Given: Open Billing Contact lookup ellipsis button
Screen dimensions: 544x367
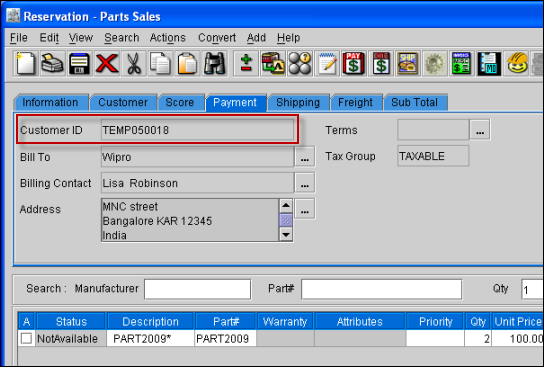Looking at the screenshot, I should pos(305,182).
